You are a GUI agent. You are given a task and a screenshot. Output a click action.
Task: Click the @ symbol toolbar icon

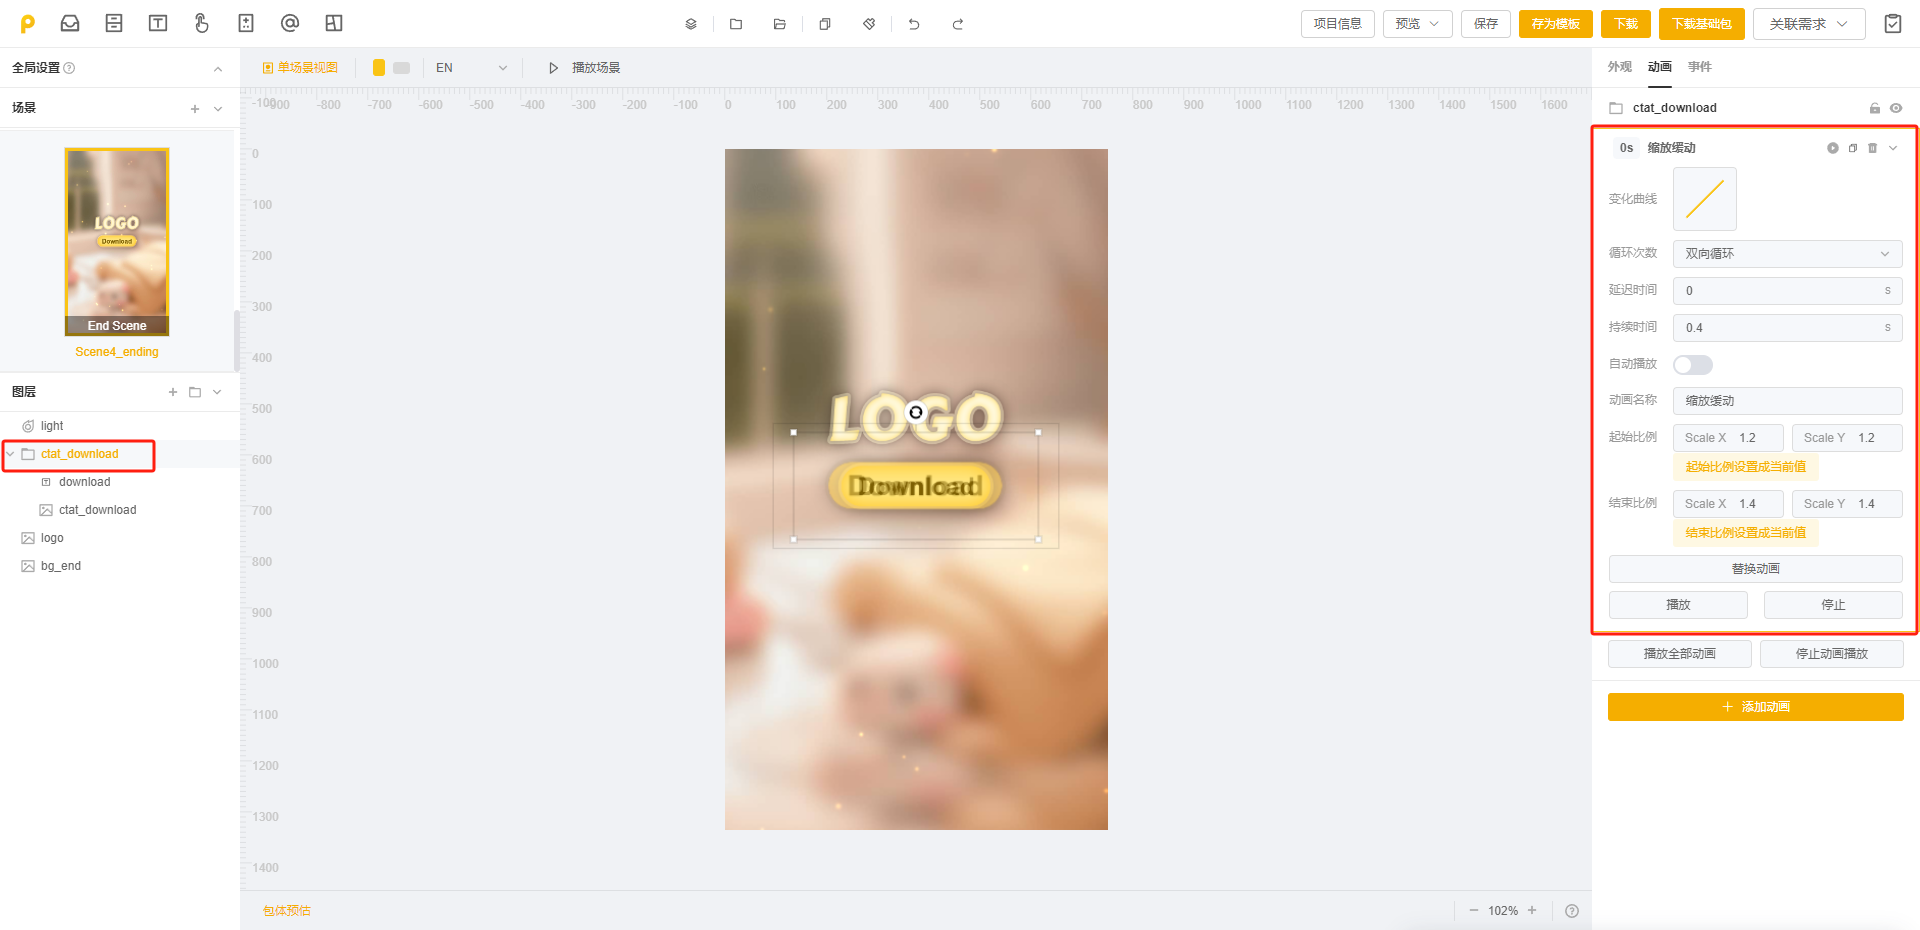(x=290, y=23)
